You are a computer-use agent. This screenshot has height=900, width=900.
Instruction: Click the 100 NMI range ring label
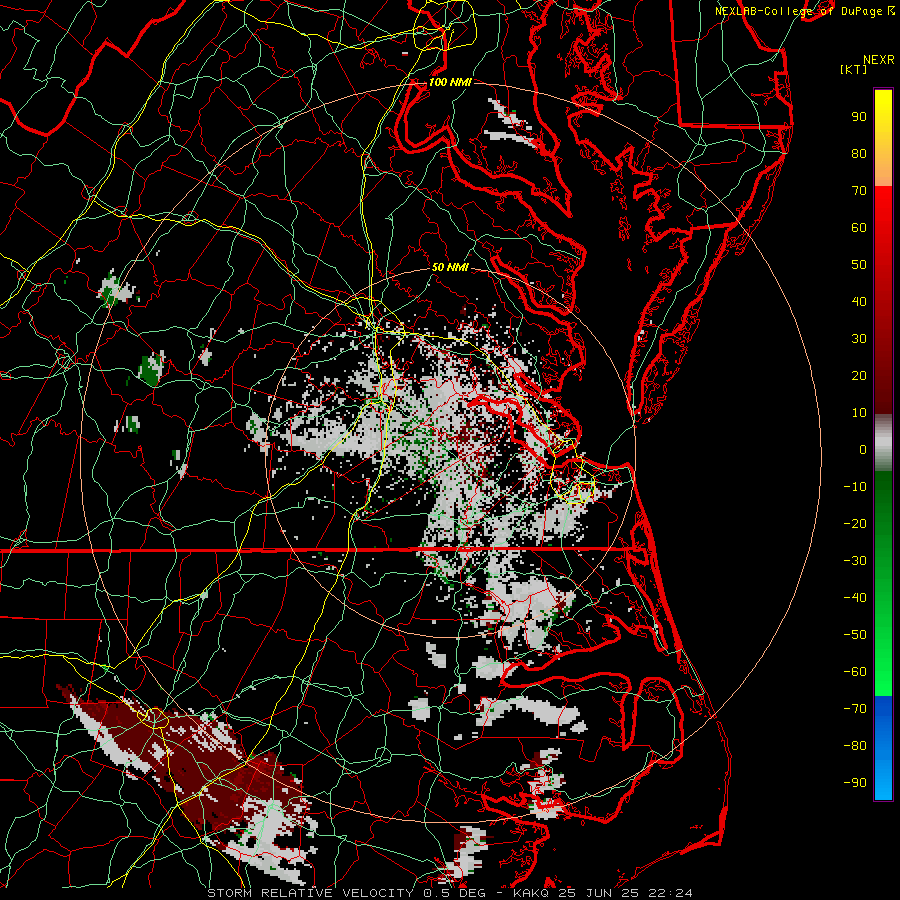click(x=450, y=82)
